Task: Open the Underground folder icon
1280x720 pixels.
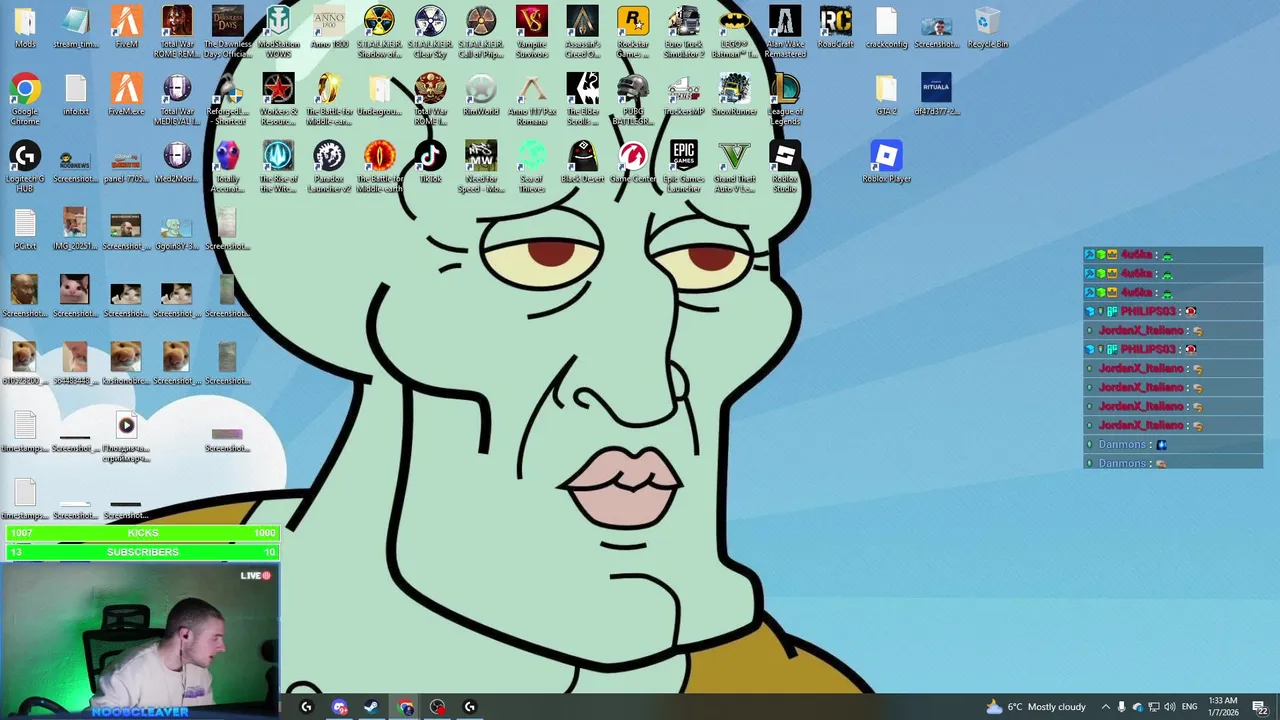Action: click(379, 95)
